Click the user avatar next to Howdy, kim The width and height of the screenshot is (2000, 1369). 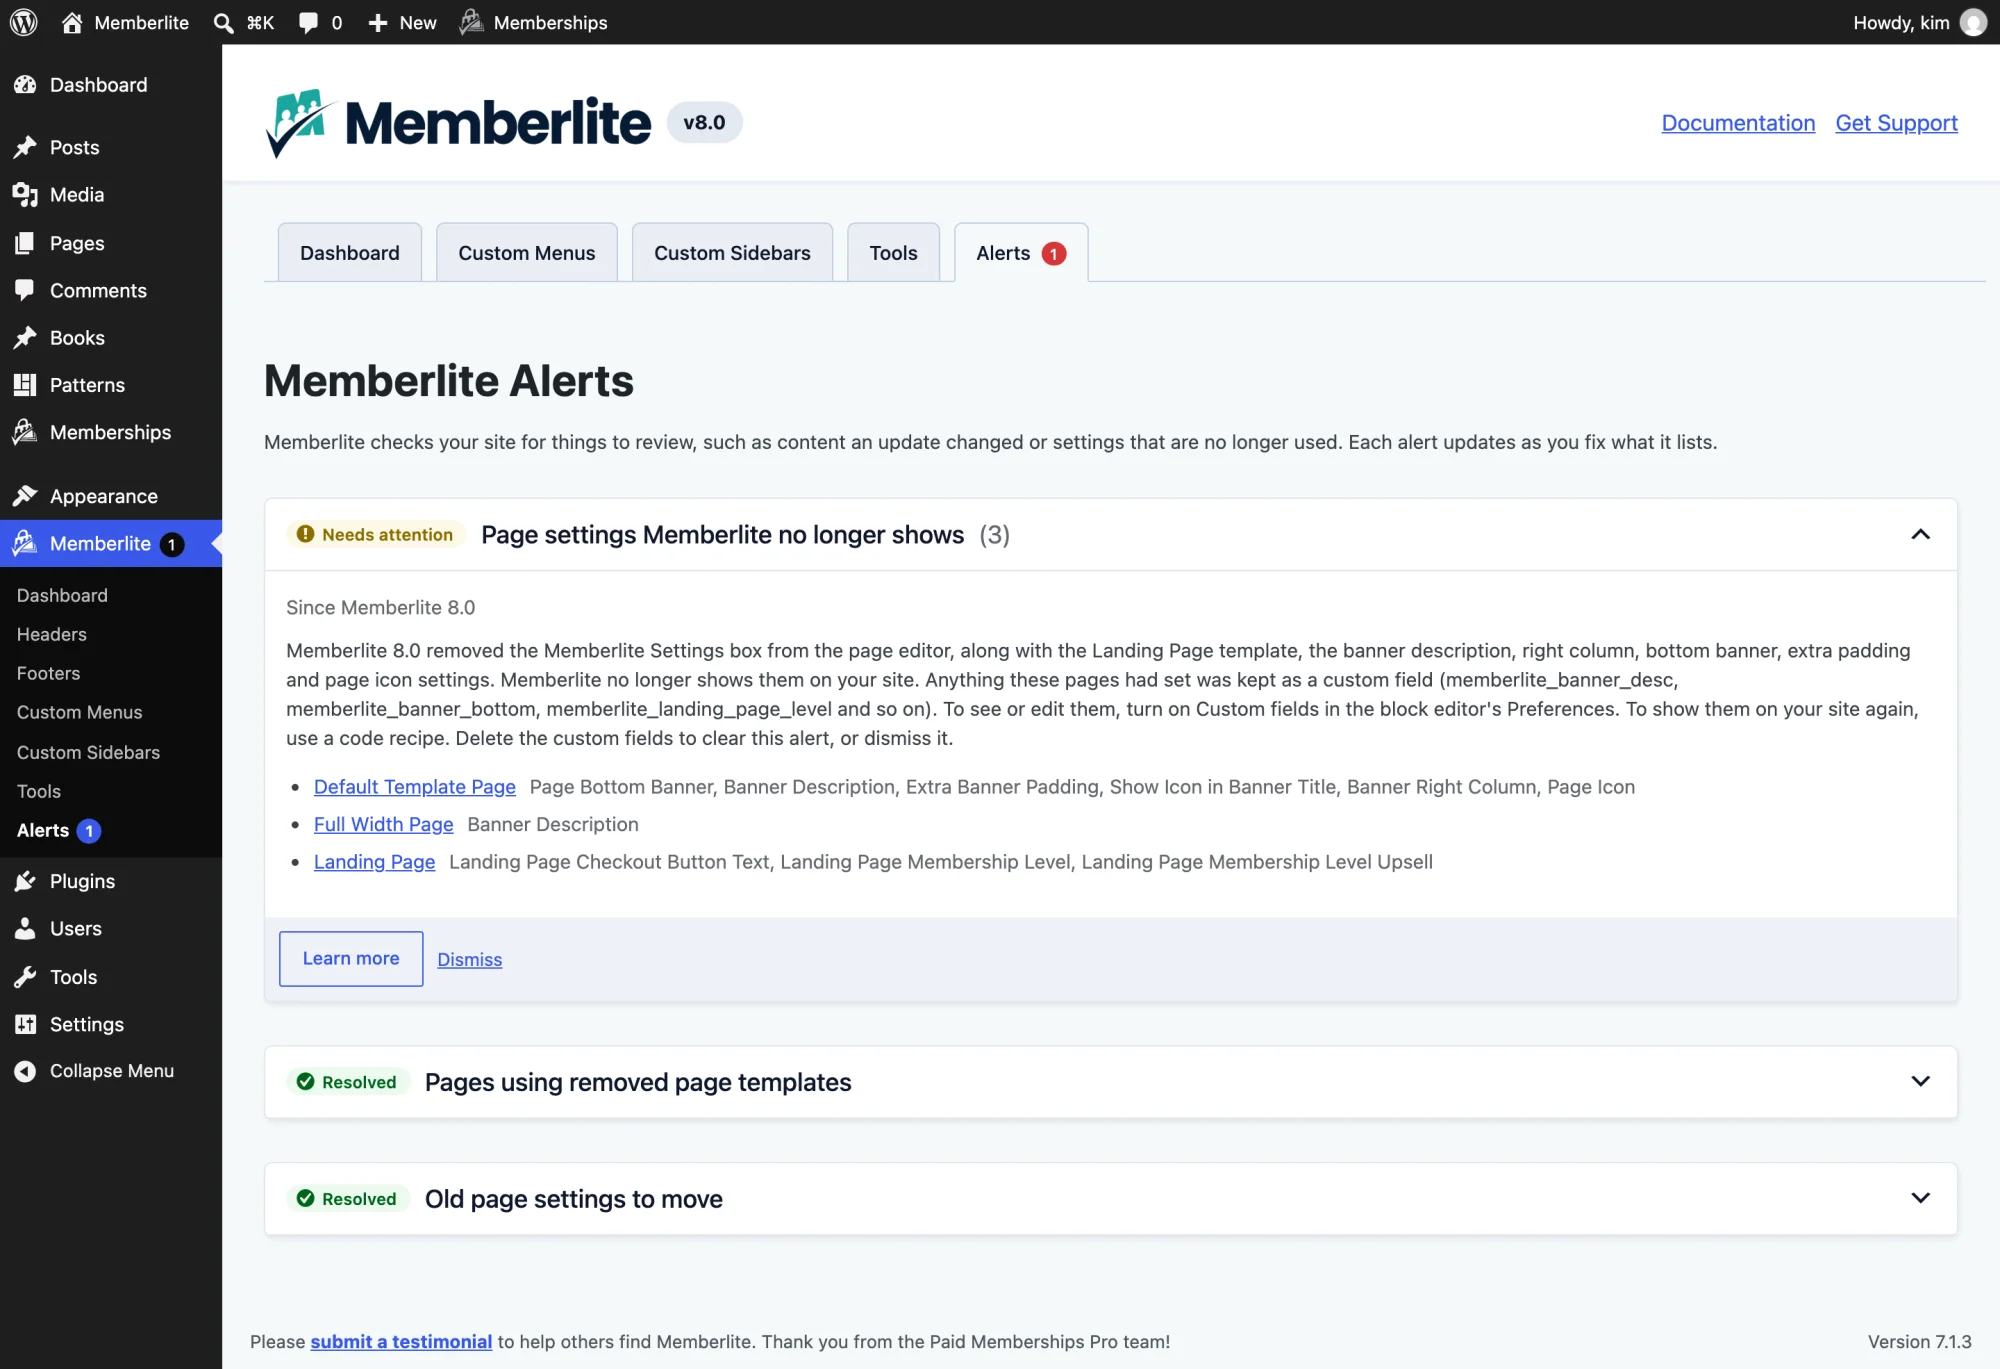(x=1973, y=22)
